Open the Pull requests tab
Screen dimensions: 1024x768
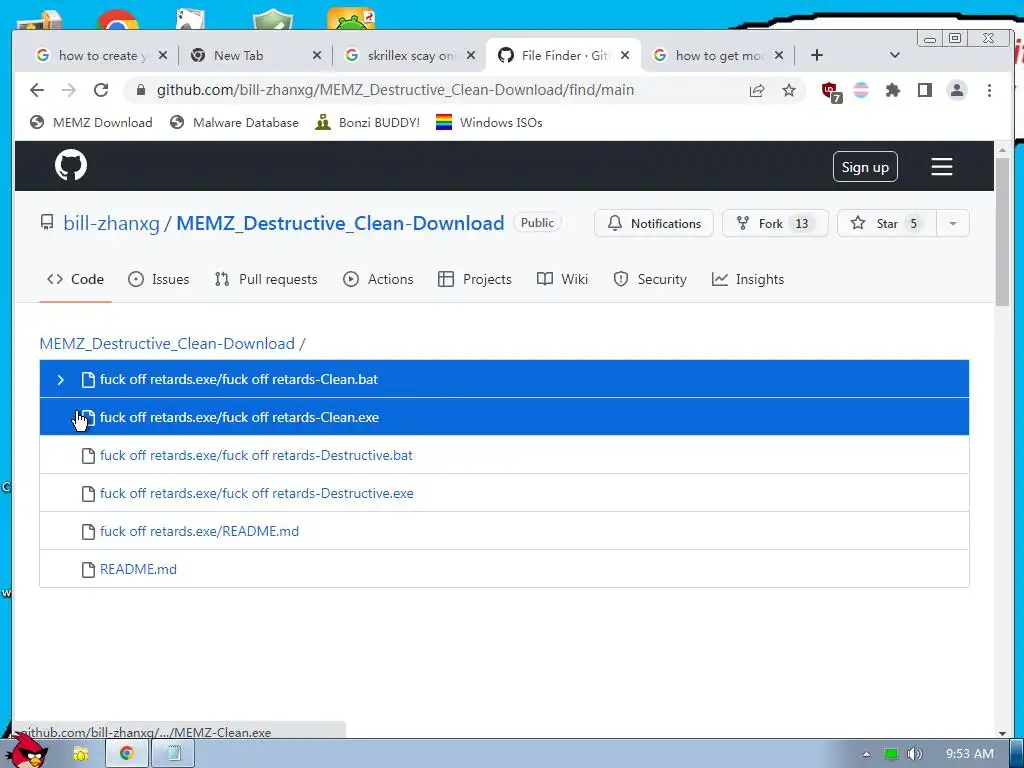pos(266,280)
